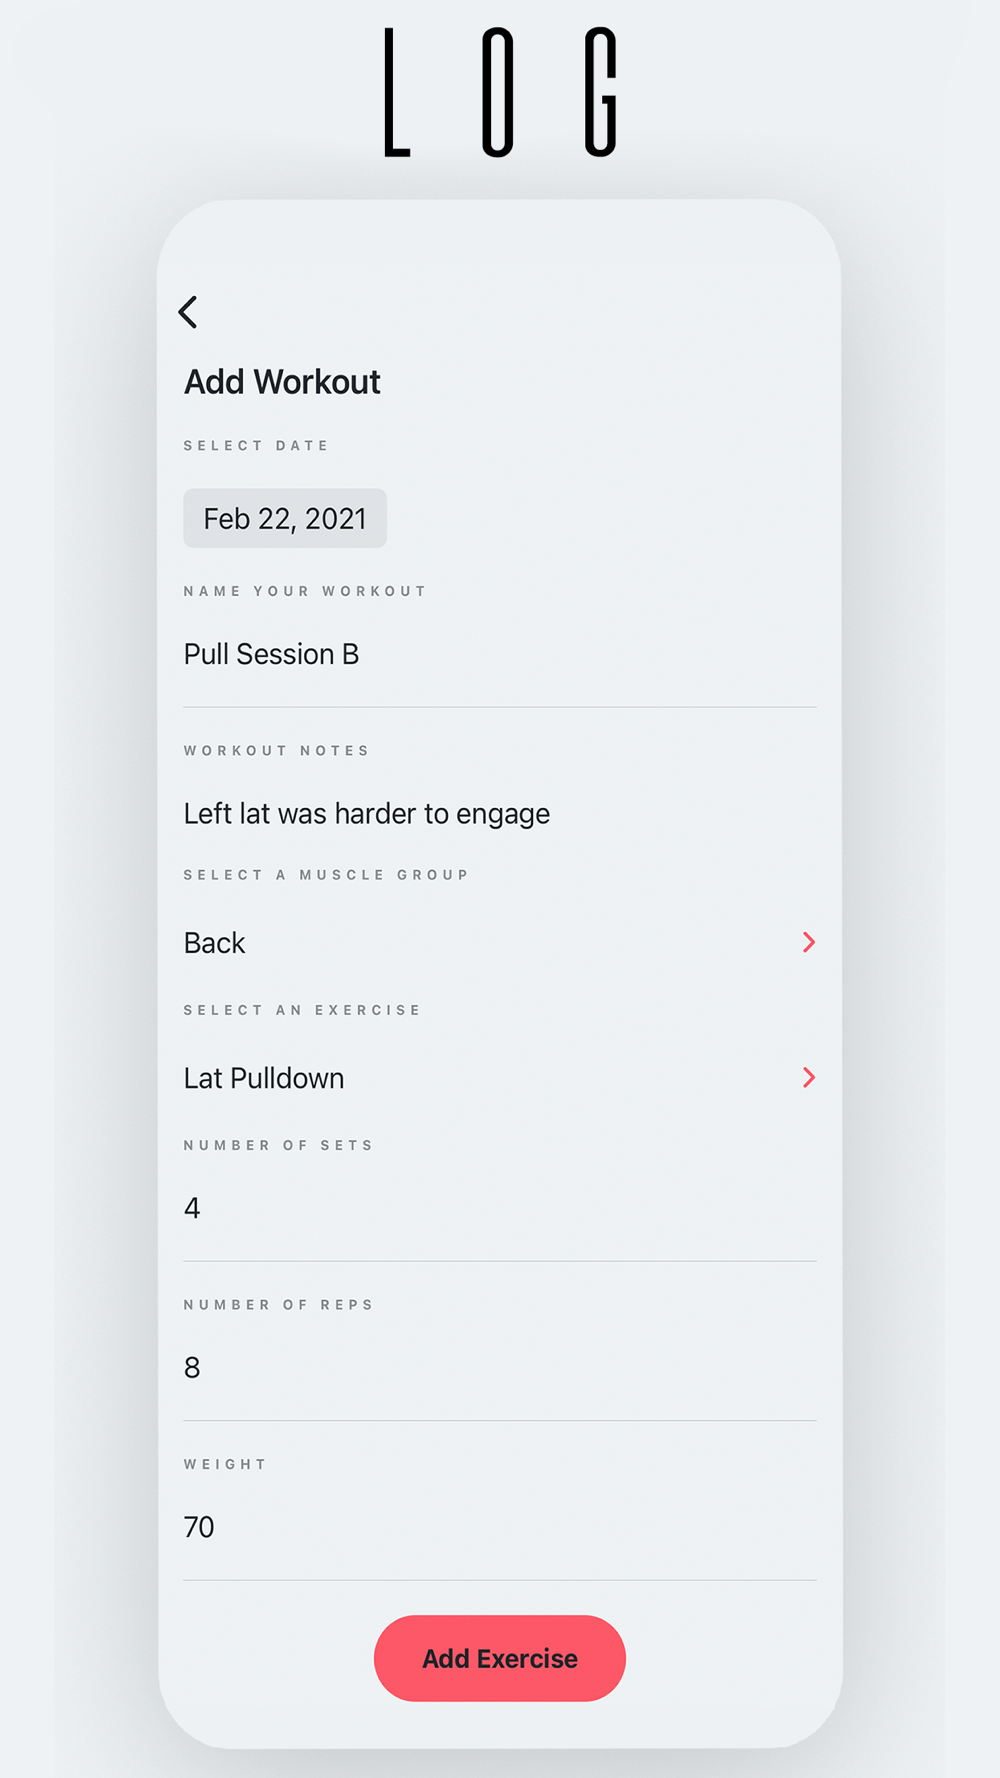Select the Back muscle group text

pos(214,943)
